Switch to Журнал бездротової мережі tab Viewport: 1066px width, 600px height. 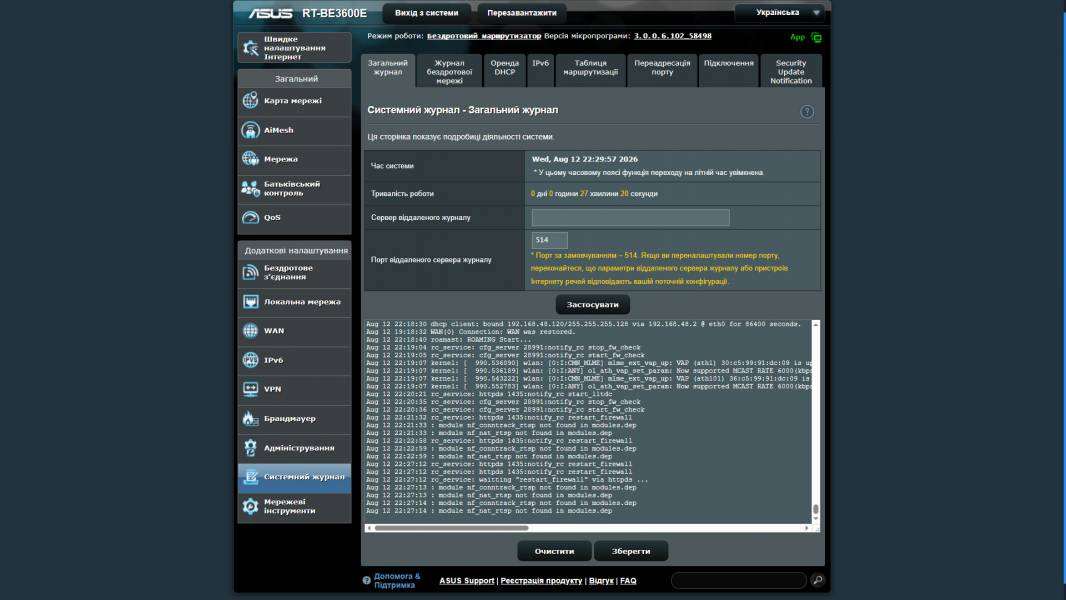coord(449,71)
